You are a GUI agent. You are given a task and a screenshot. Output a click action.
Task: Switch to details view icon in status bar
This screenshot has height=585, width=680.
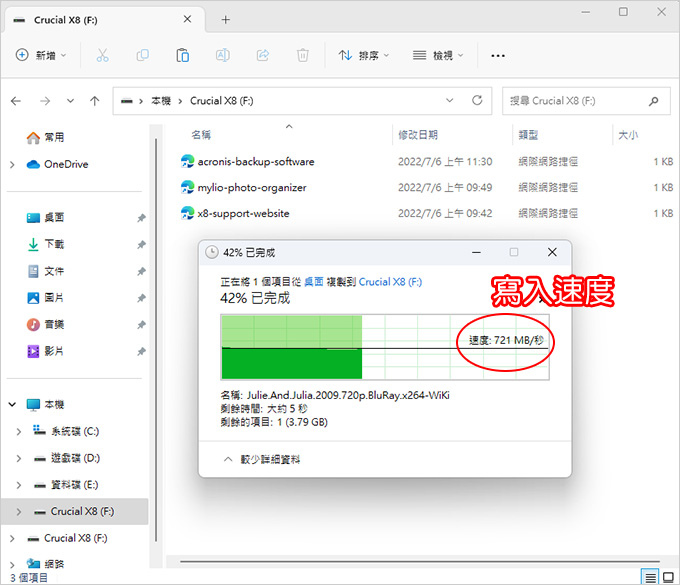tap(650, 577)
